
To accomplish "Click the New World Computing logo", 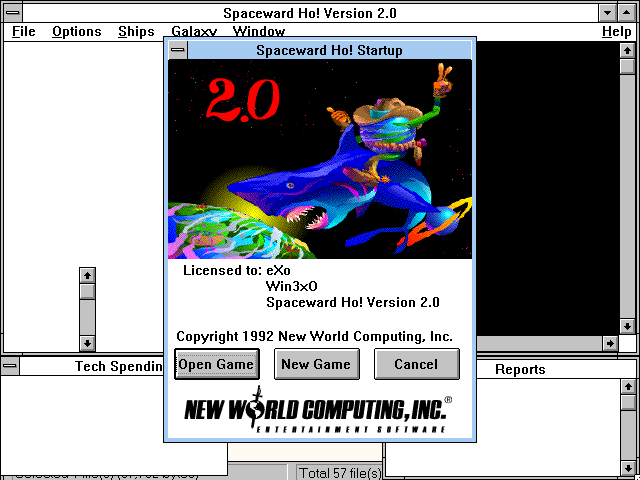I will tap(319, 413).
